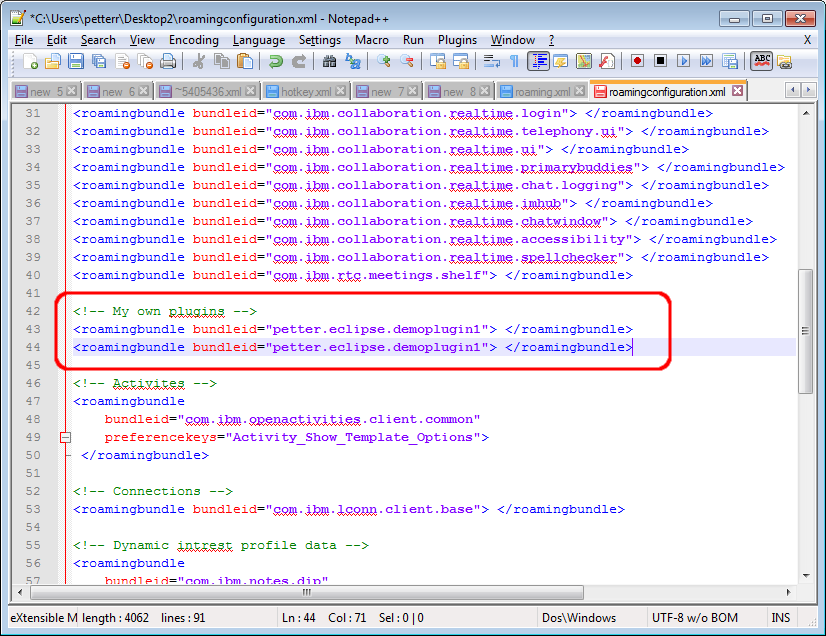Click the Print icon in toolbar

click(x=168, y=62)
